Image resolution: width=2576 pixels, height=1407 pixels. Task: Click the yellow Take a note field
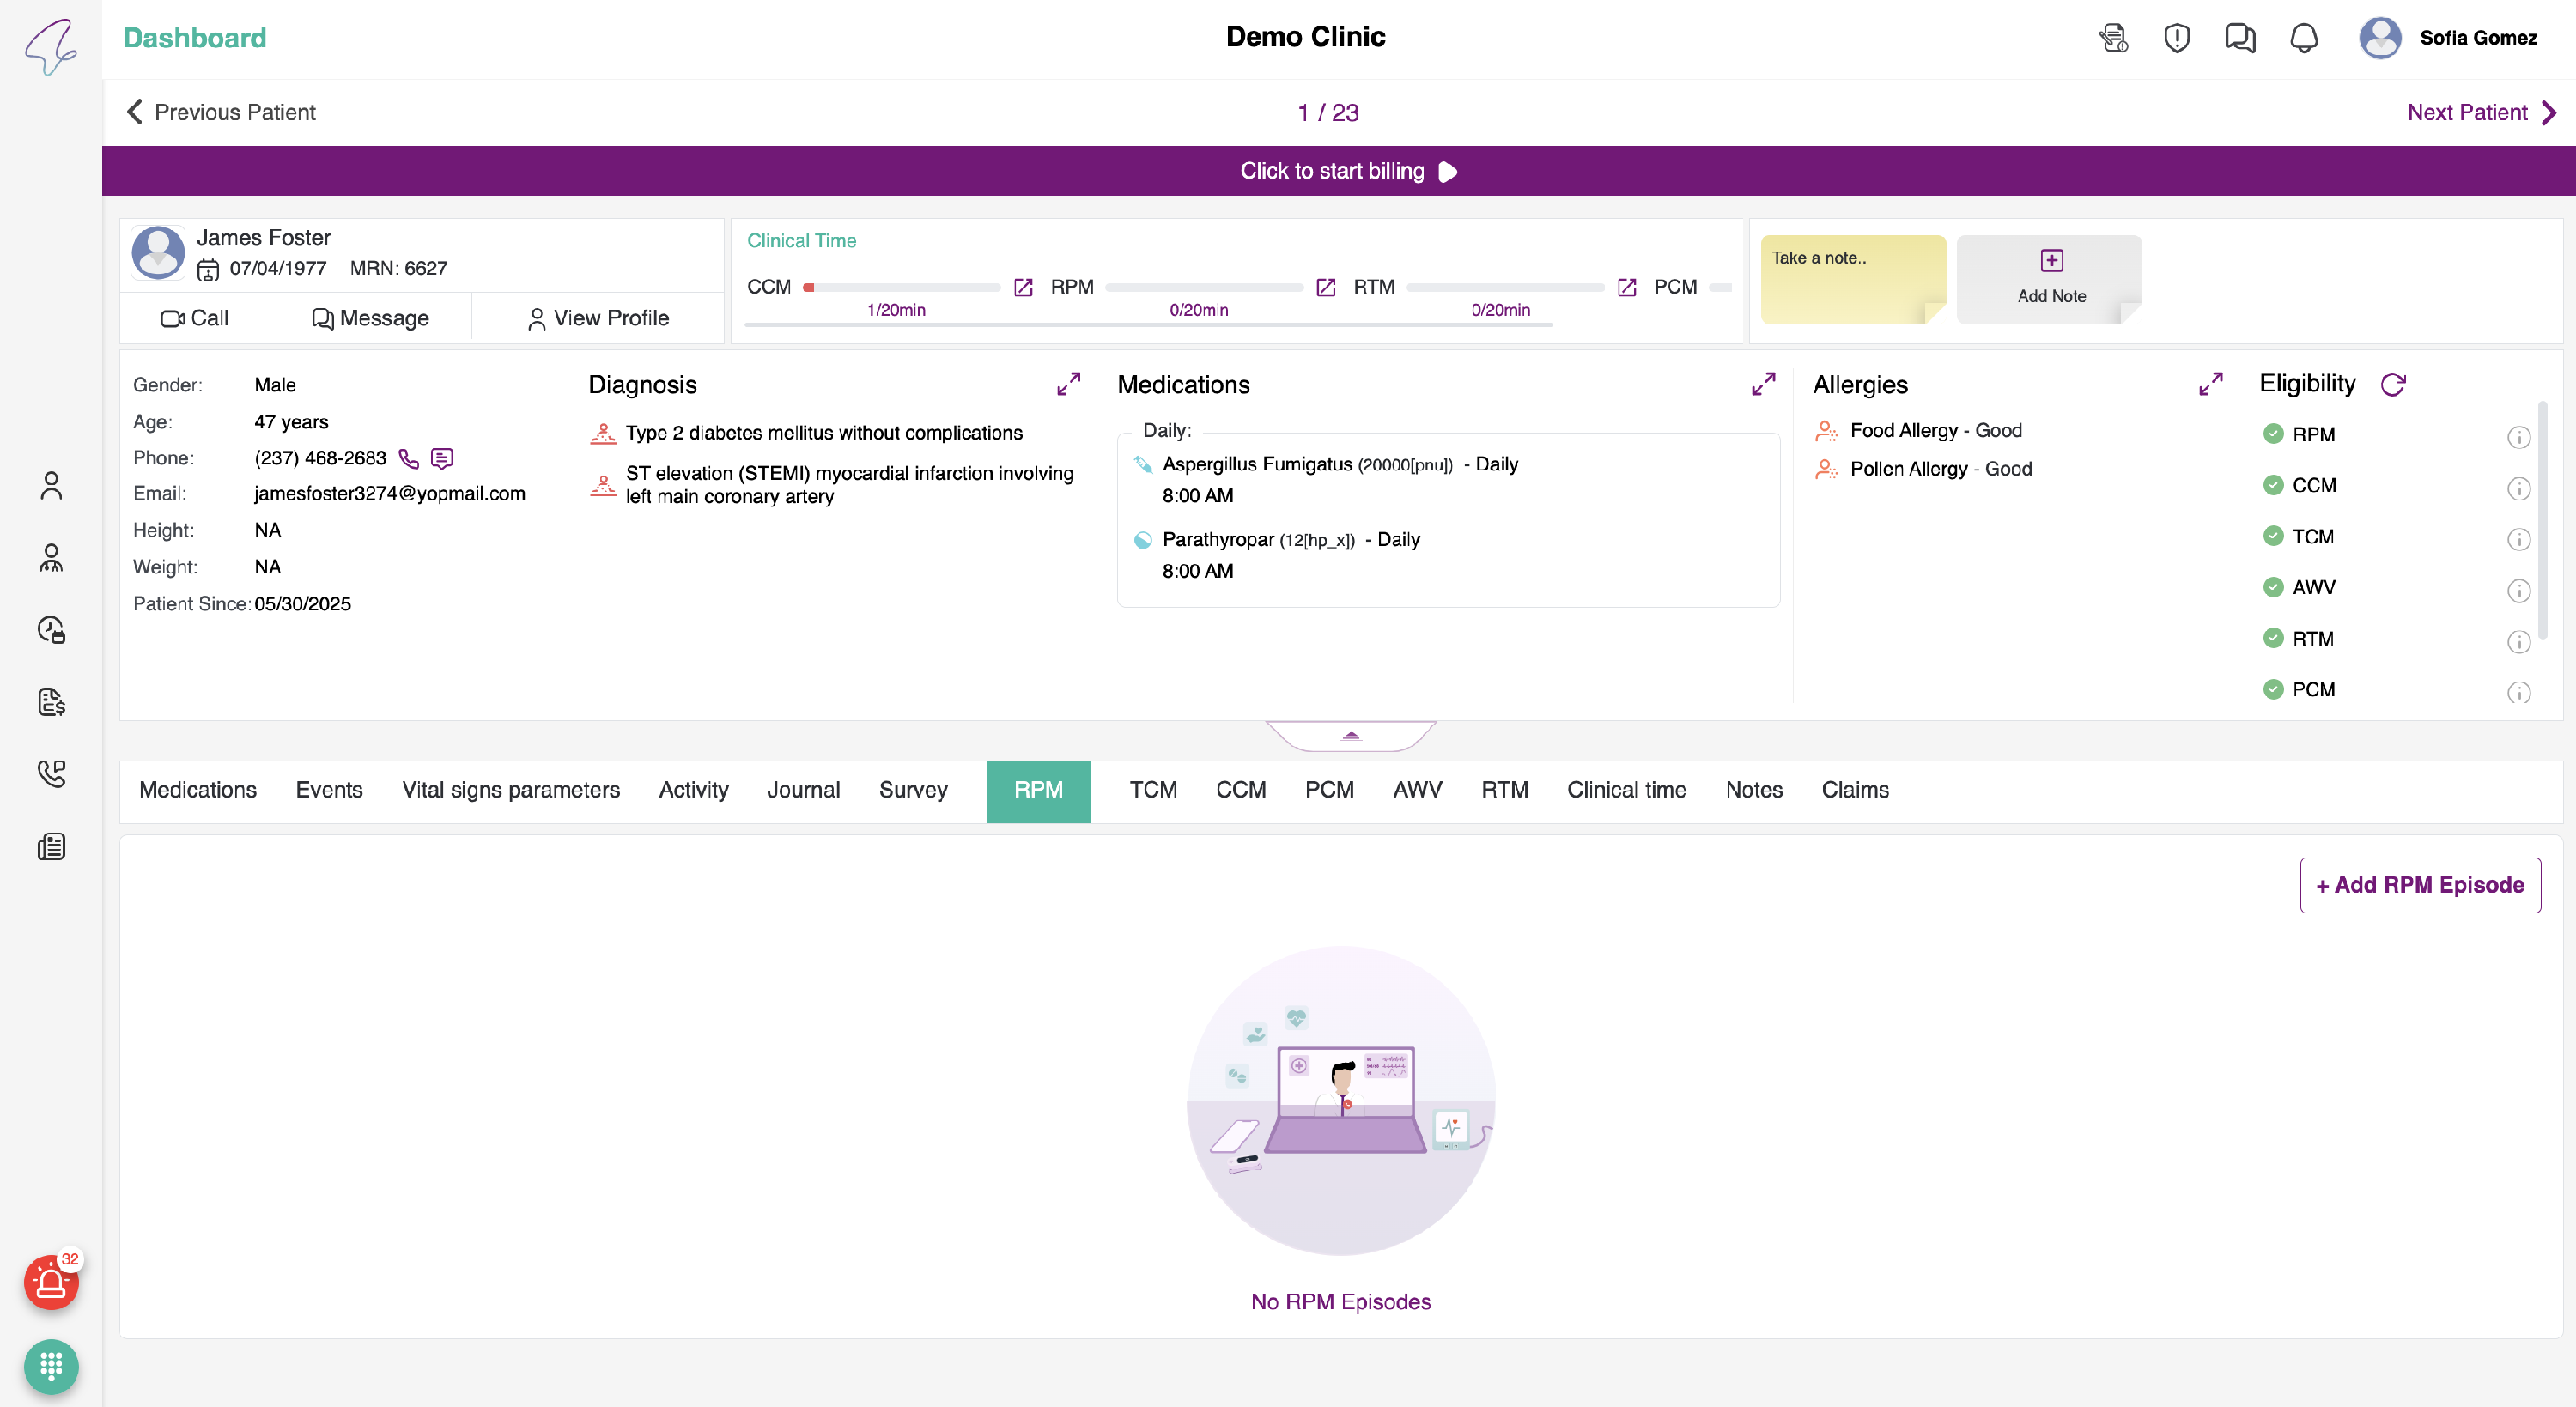pos(1852,280)
